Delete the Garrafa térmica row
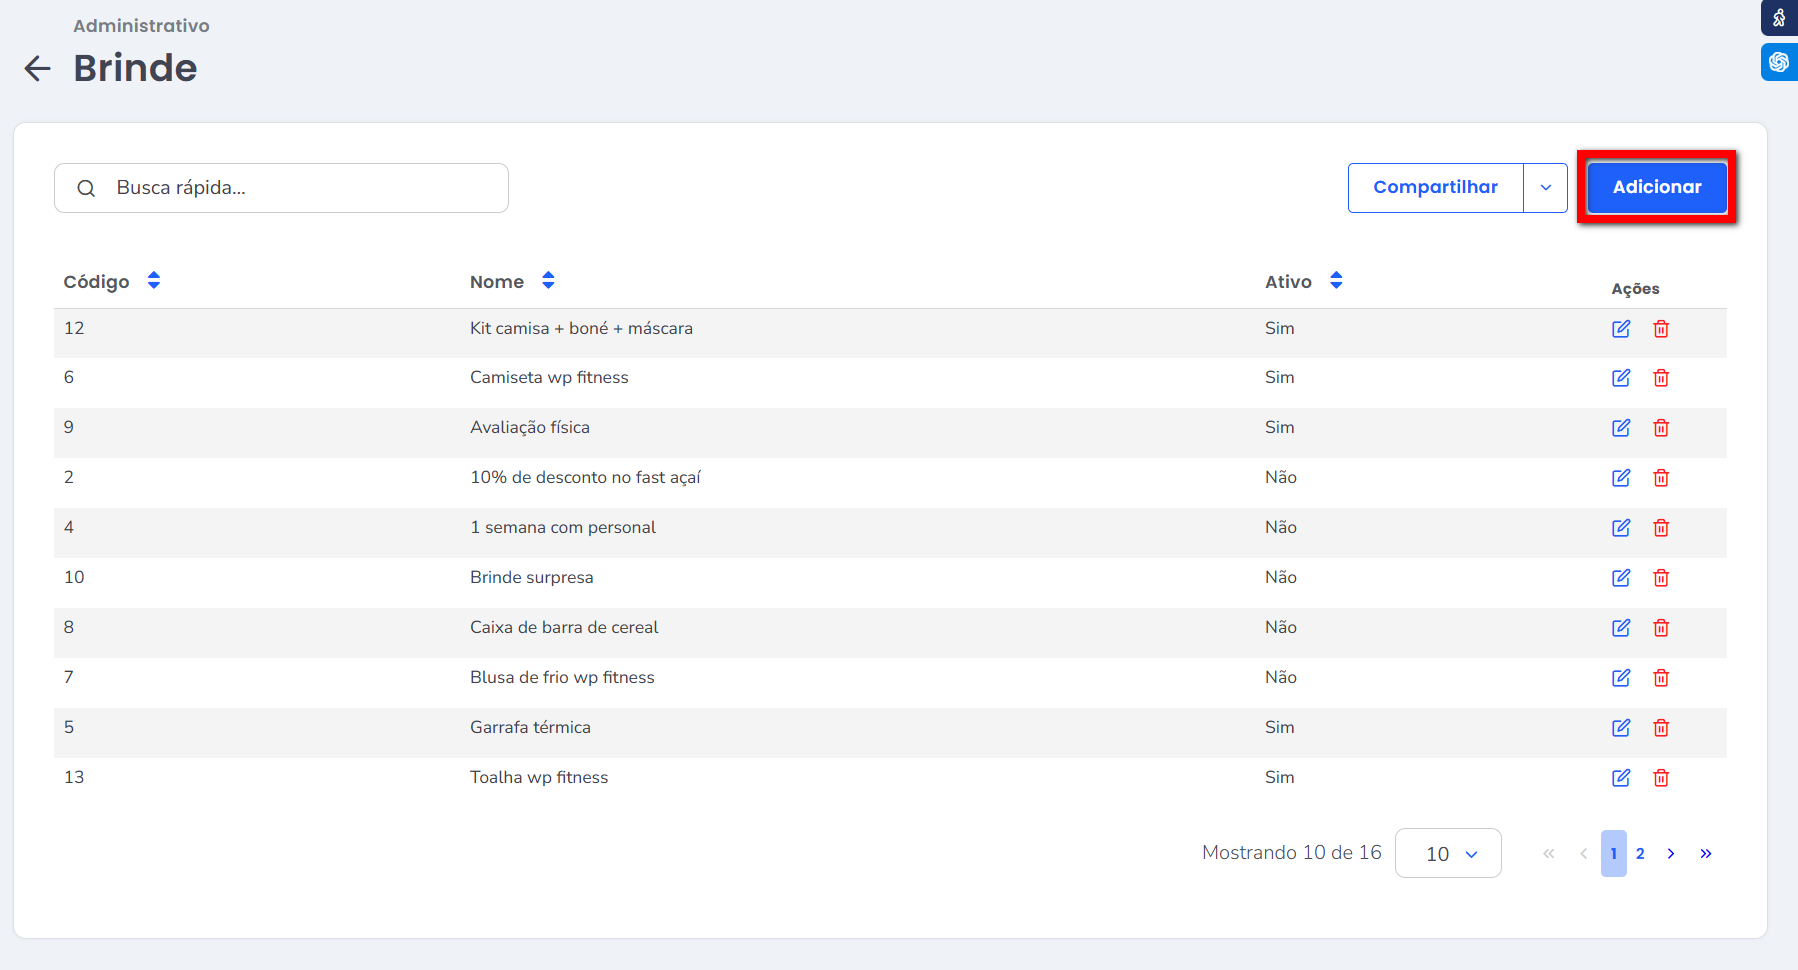Viewport: 1798px width, 970px height. 1661,728
